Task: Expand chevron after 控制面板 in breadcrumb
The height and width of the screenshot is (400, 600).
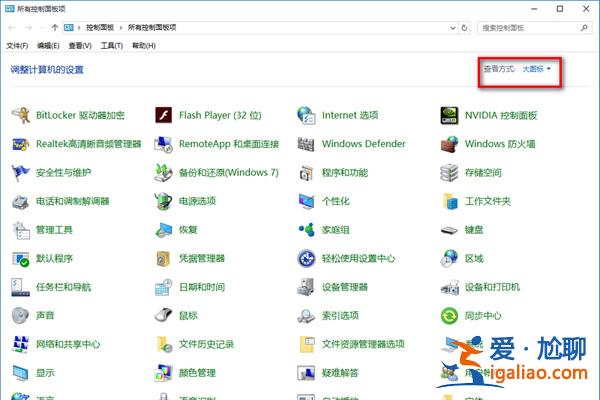Action: tap(121, 28)
